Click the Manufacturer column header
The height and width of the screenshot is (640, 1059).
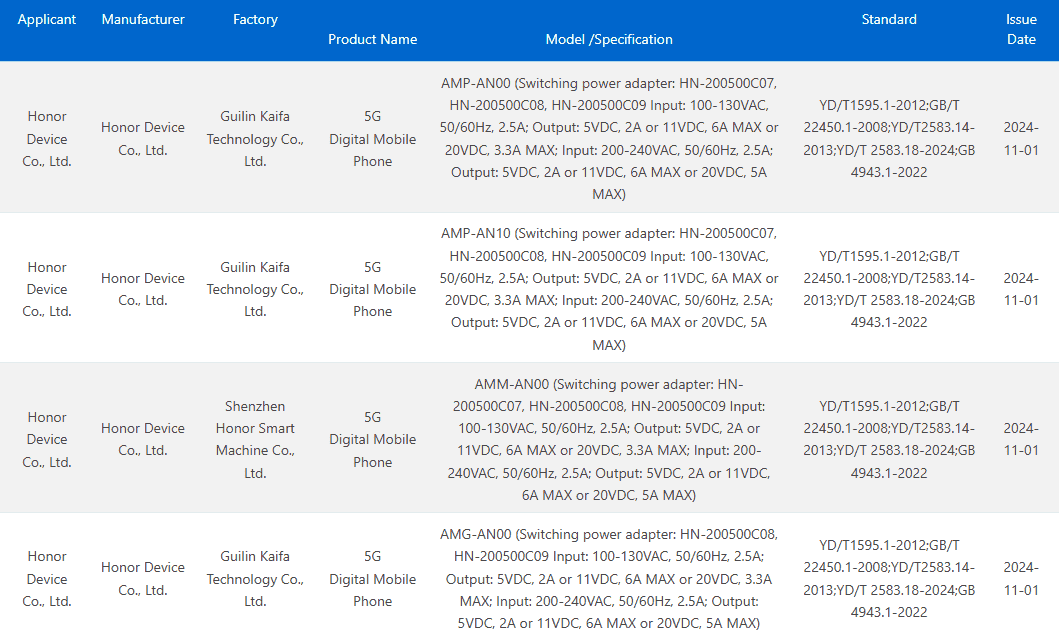pyautogui.click(x=141, y=19)
